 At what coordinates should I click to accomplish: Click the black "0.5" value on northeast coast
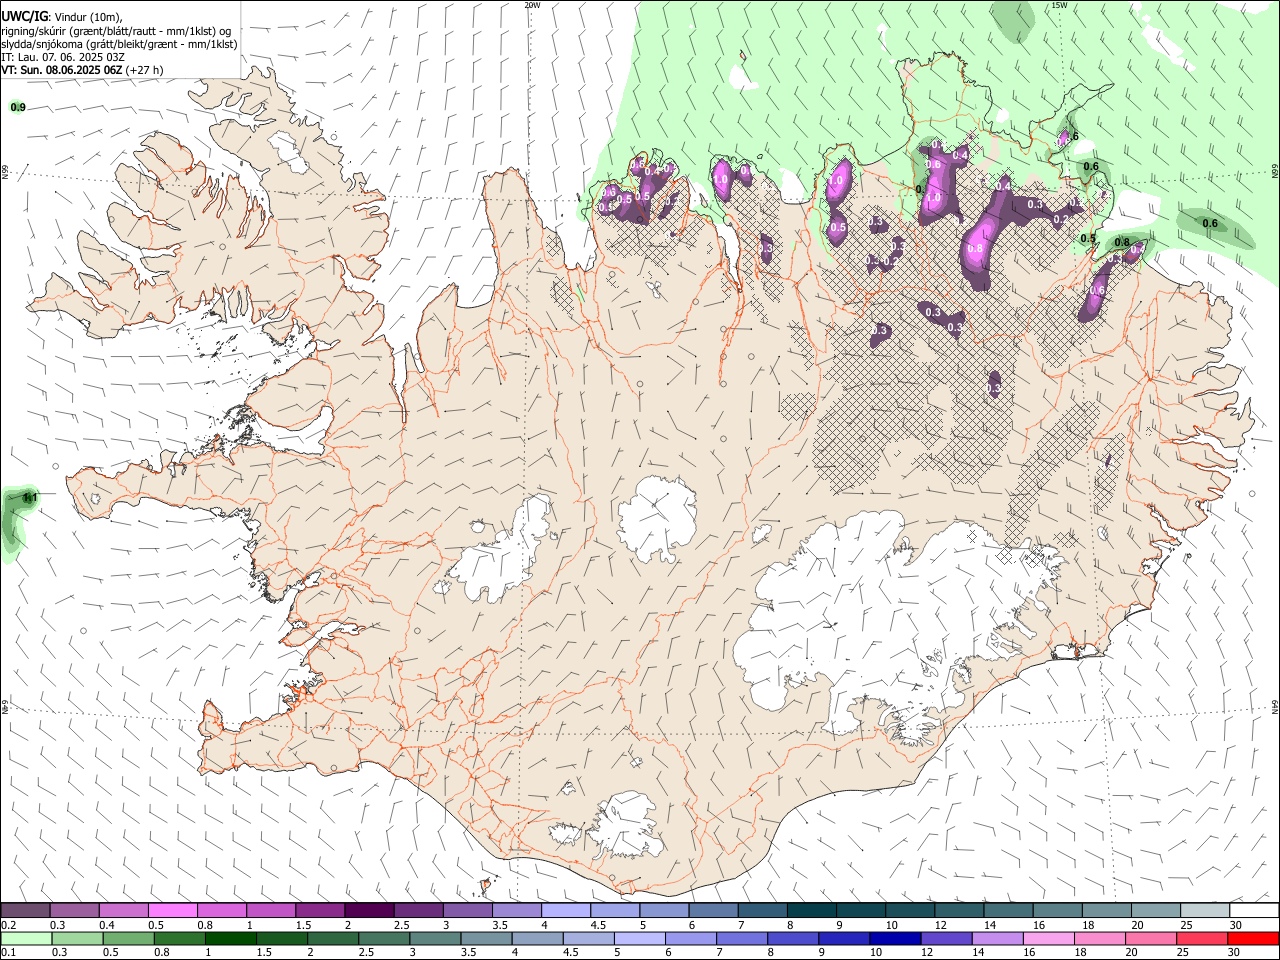tap(1088, 238)
